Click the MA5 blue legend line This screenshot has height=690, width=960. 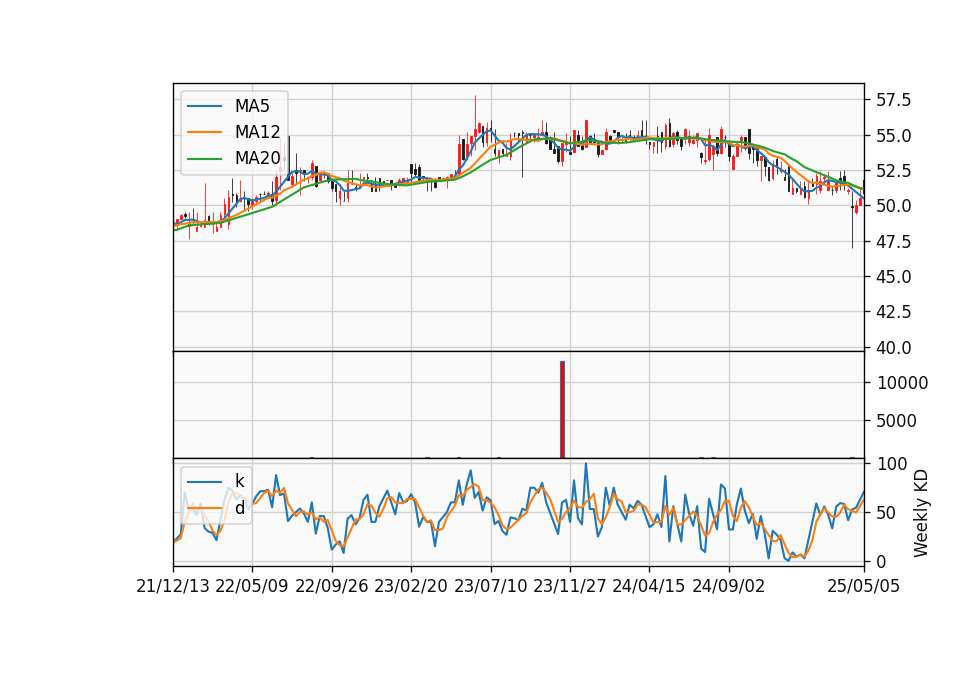pos(204,107)
